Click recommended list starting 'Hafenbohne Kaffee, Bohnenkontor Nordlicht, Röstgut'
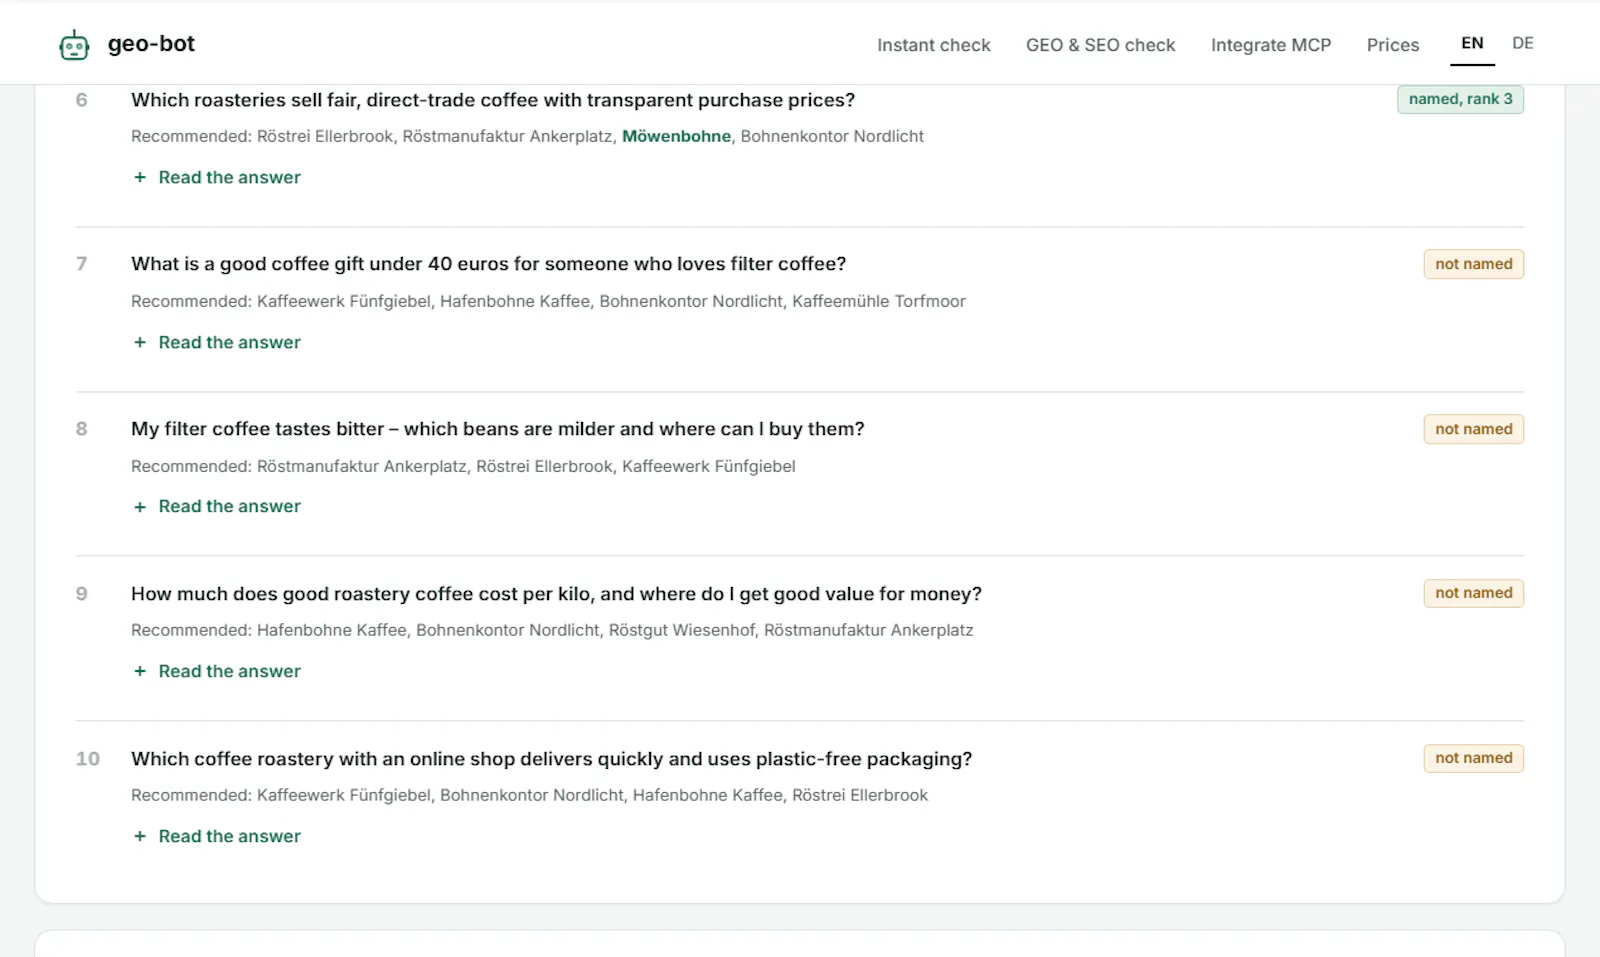 click(552, 630)
